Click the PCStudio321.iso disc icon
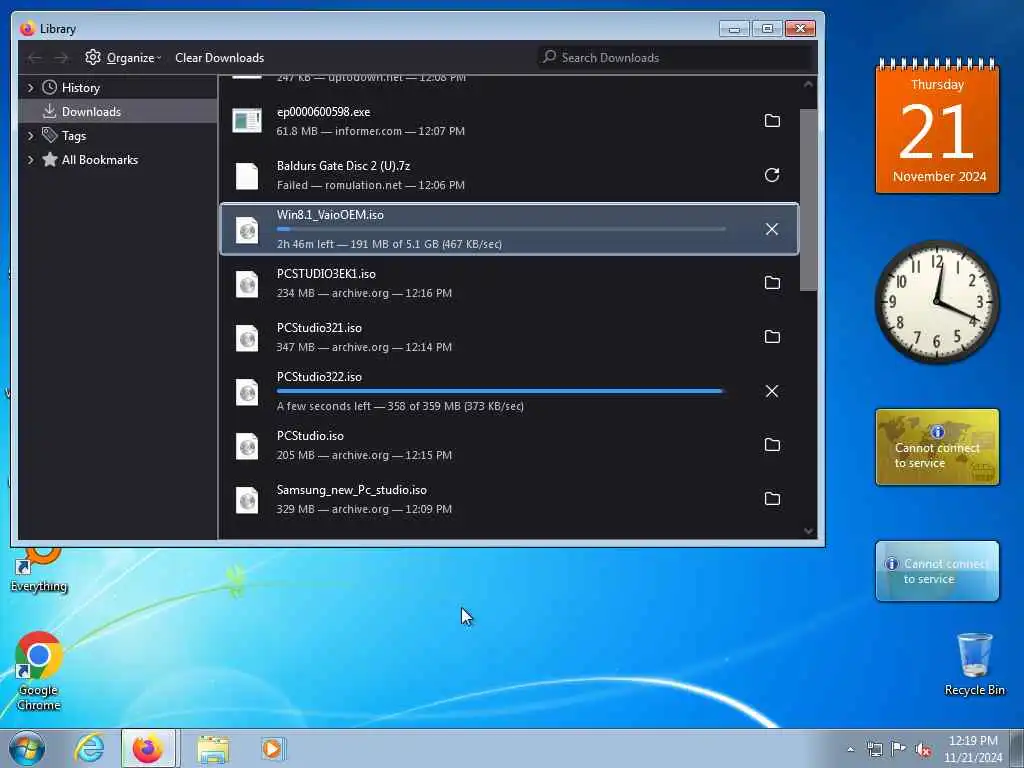This screenshot has width=1024, height=768. click(x=247, y=338)
